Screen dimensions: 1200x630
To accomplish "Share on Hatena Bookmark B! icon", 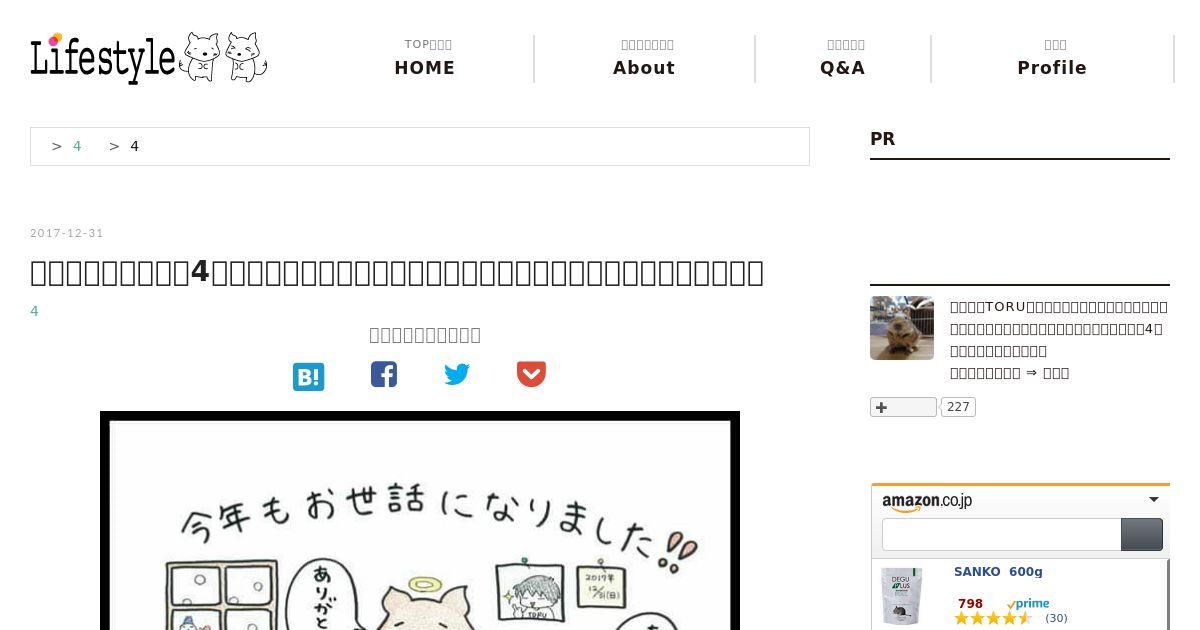I will [x=308, y=376].
